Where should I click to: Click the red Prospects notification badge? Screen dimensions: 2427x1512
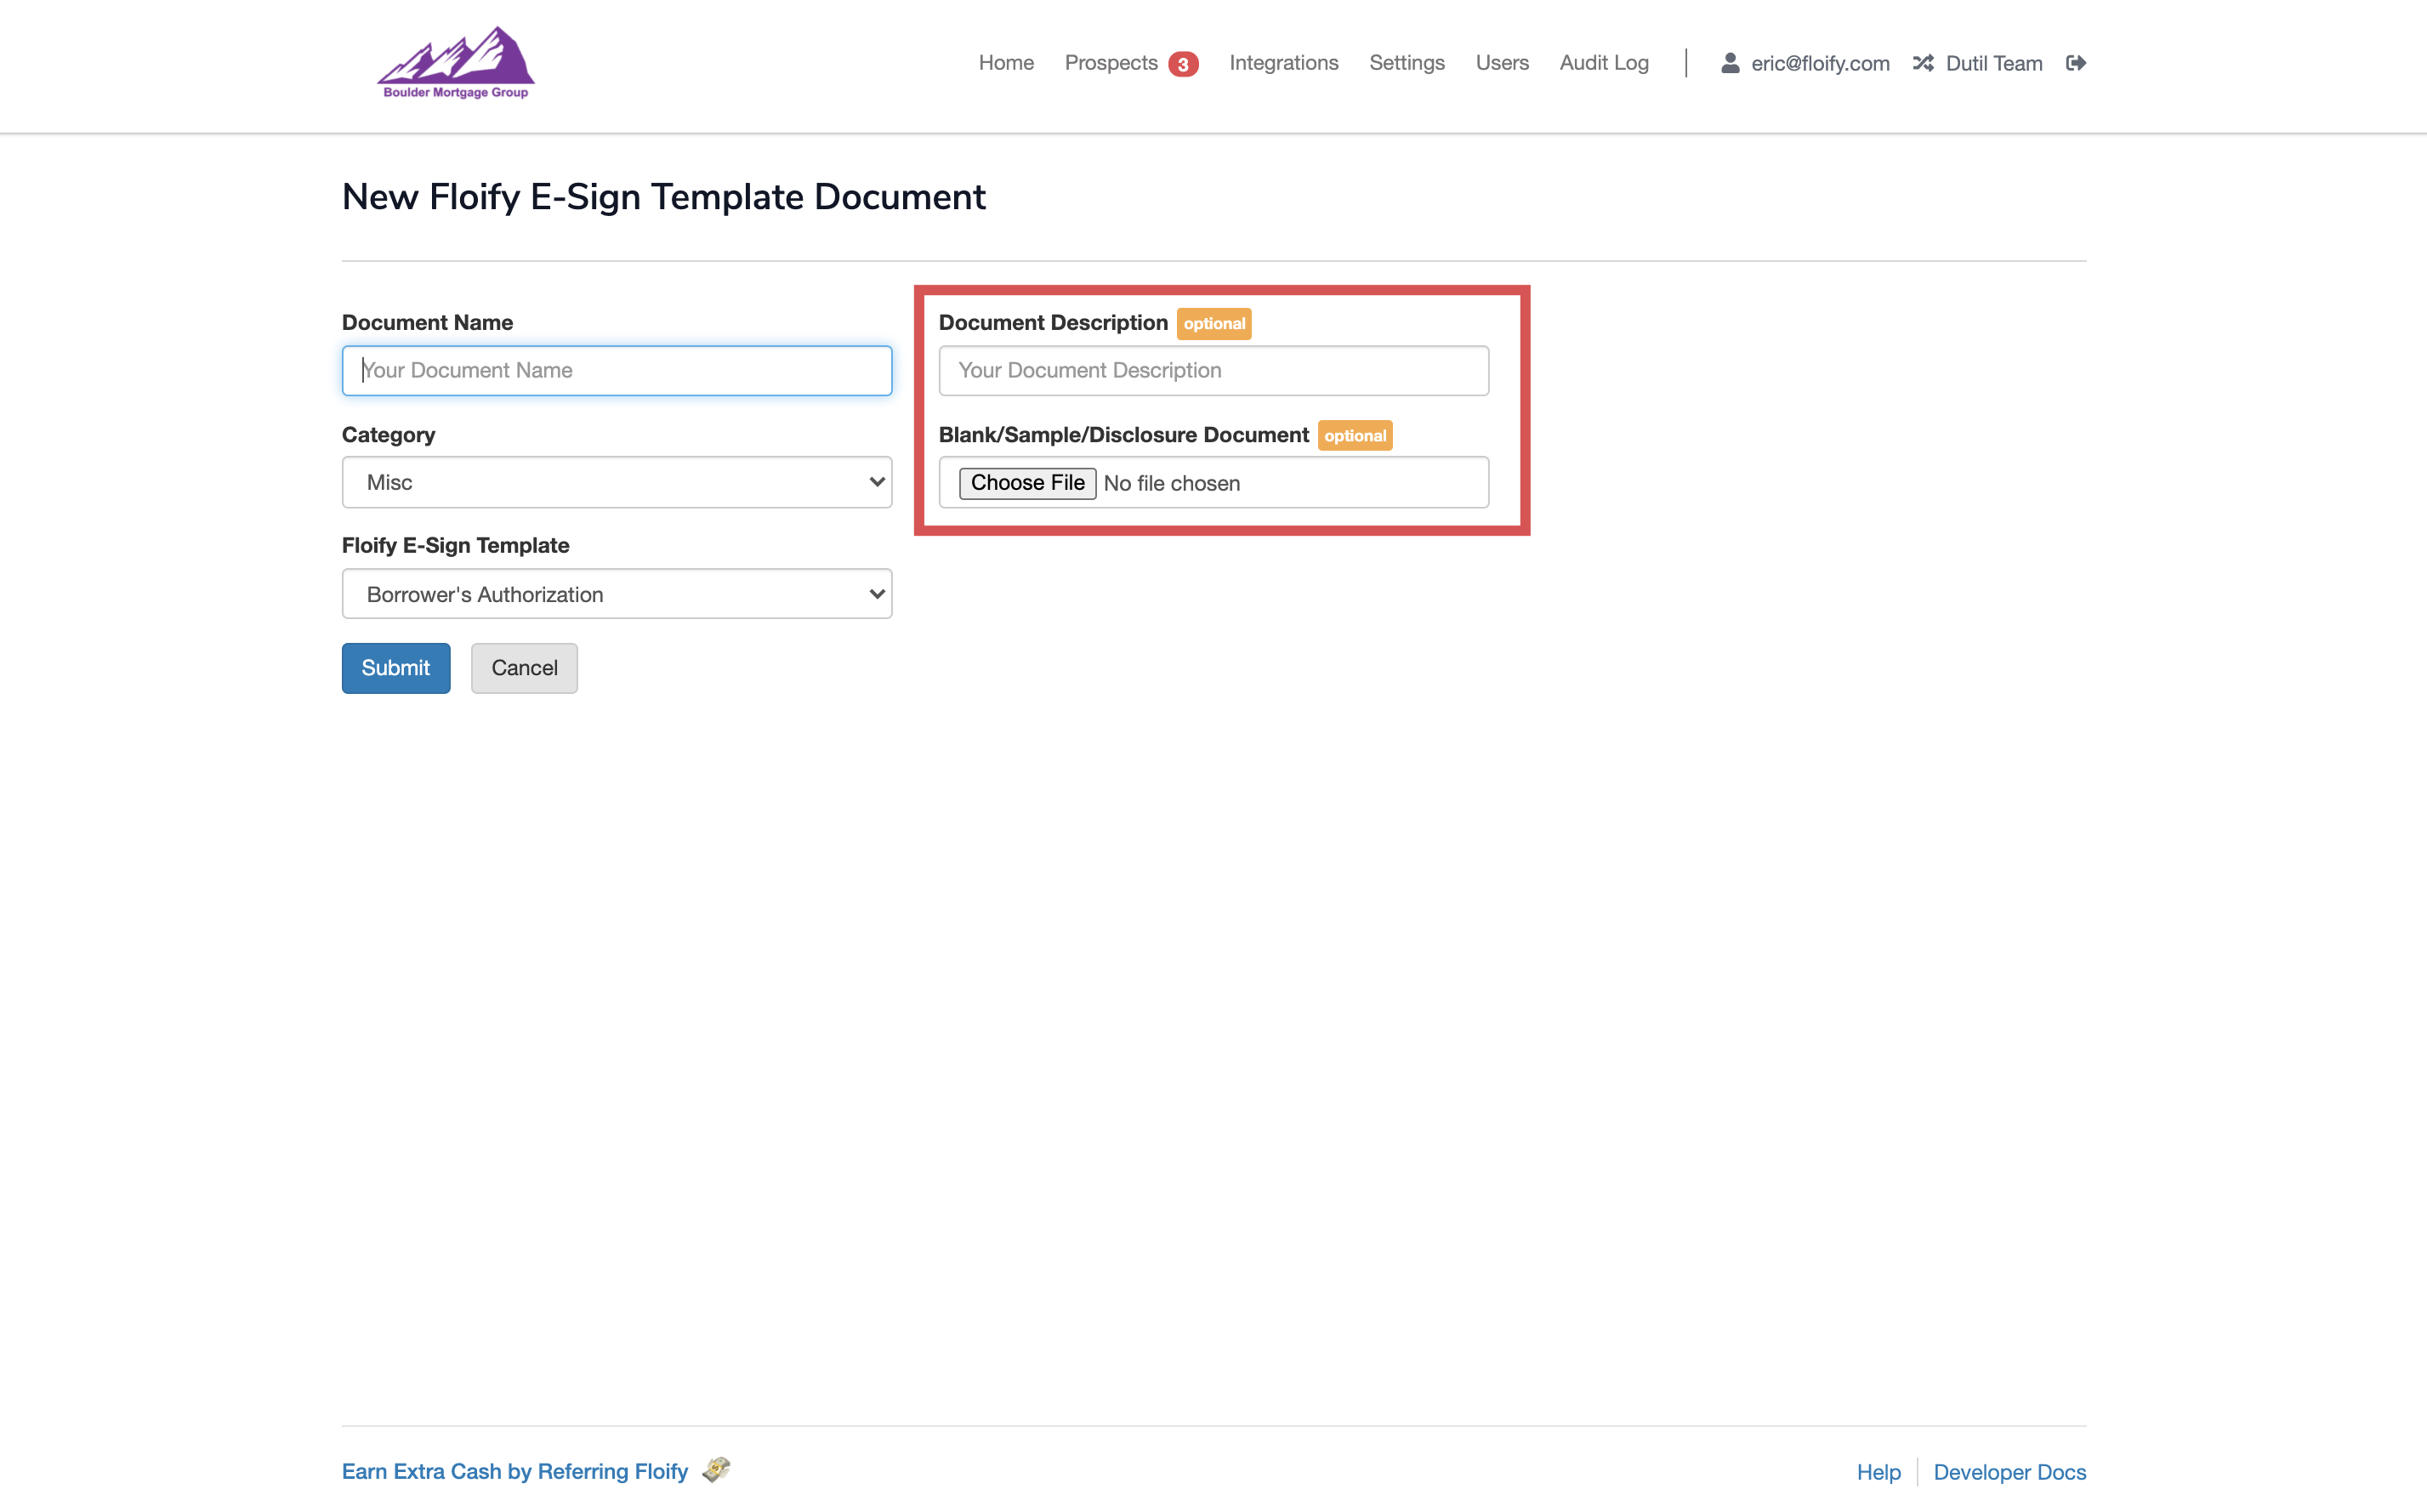click(x=1183, y=64)
